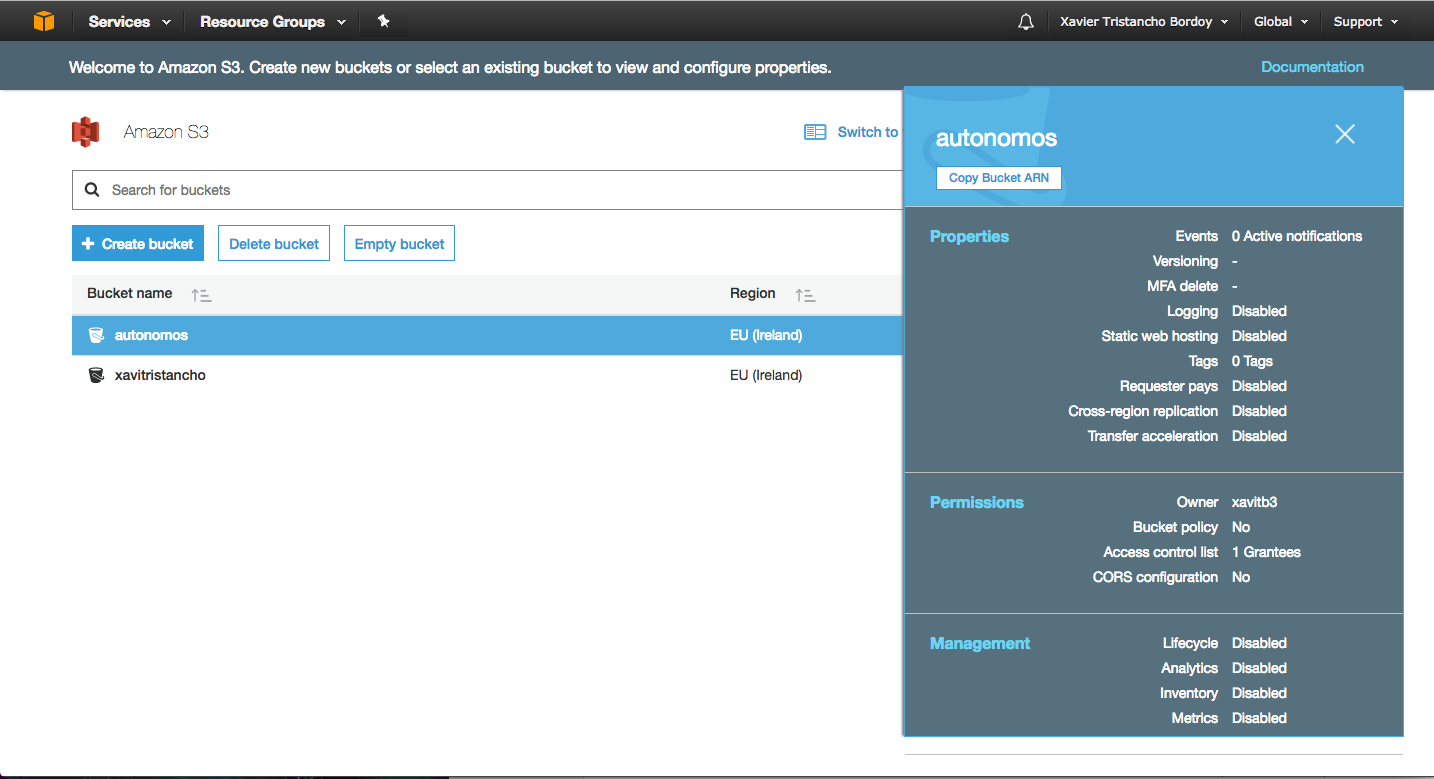Open the Documentation link

coord(1312,67)
